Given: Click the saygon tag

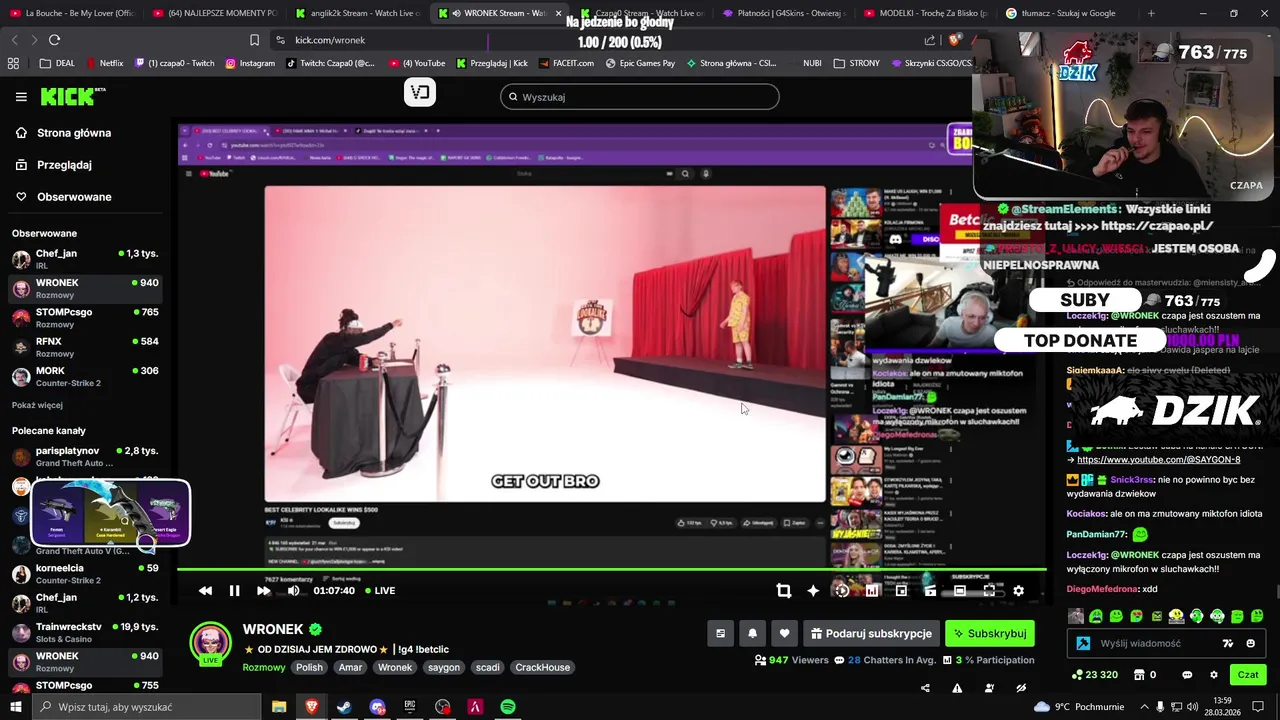Looking at the screenshot, I should [x=444, y=668].
